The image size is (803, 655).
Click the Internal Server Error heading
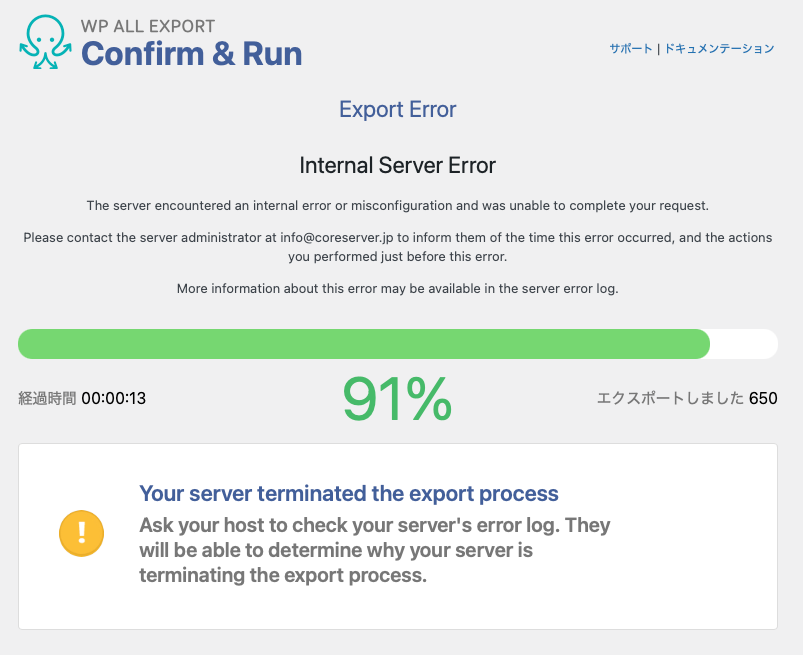[x=398, y=165]
